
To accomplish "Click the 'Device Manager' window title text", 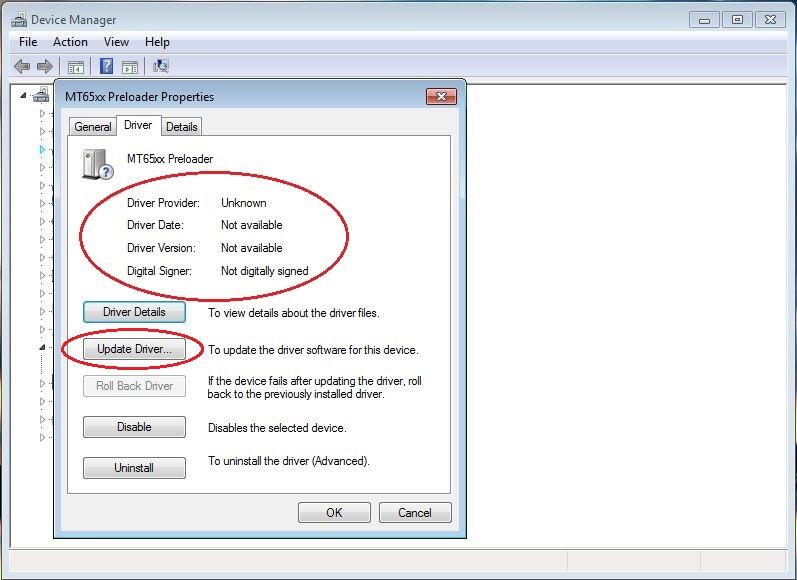I will click(x=74, y=20).
